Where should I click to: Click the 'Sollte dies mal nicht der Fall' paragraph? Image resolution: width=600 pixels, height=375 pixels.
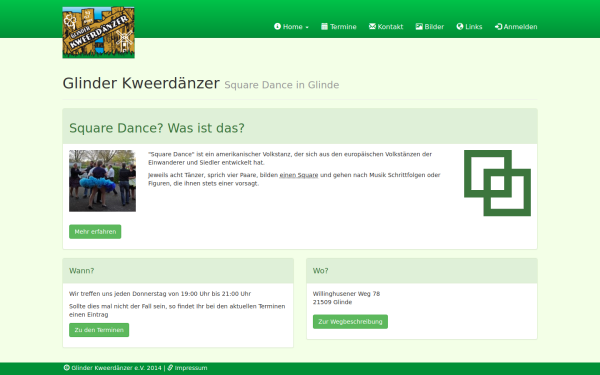click(177, 310)
